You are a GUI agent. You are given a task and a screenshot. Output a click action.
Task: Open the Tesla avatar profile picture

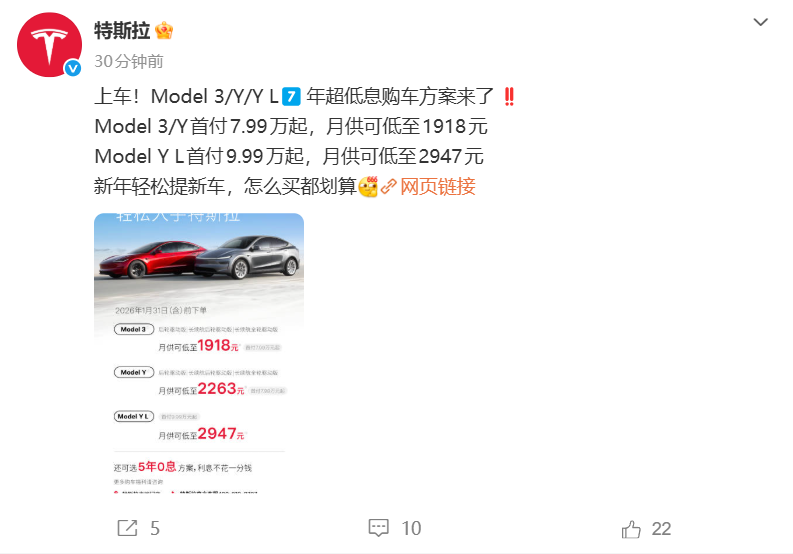(50, 45)
